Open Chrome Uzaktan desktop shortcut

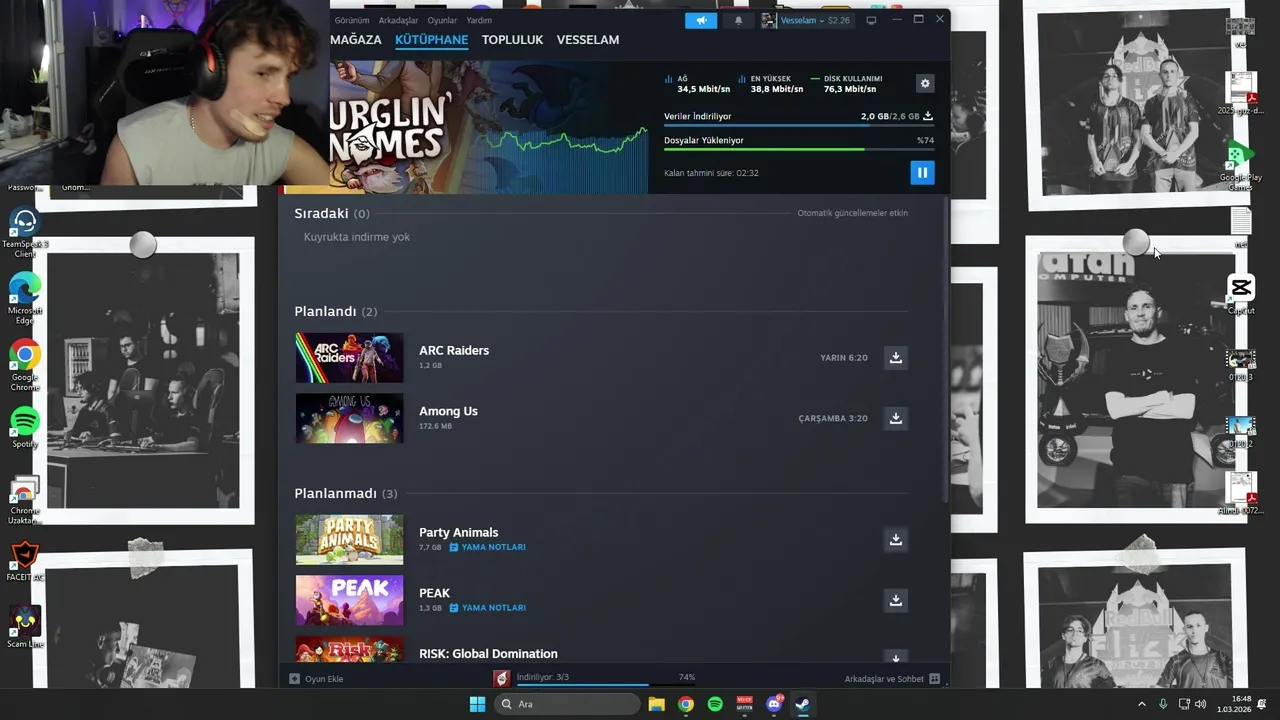[25, 500]
